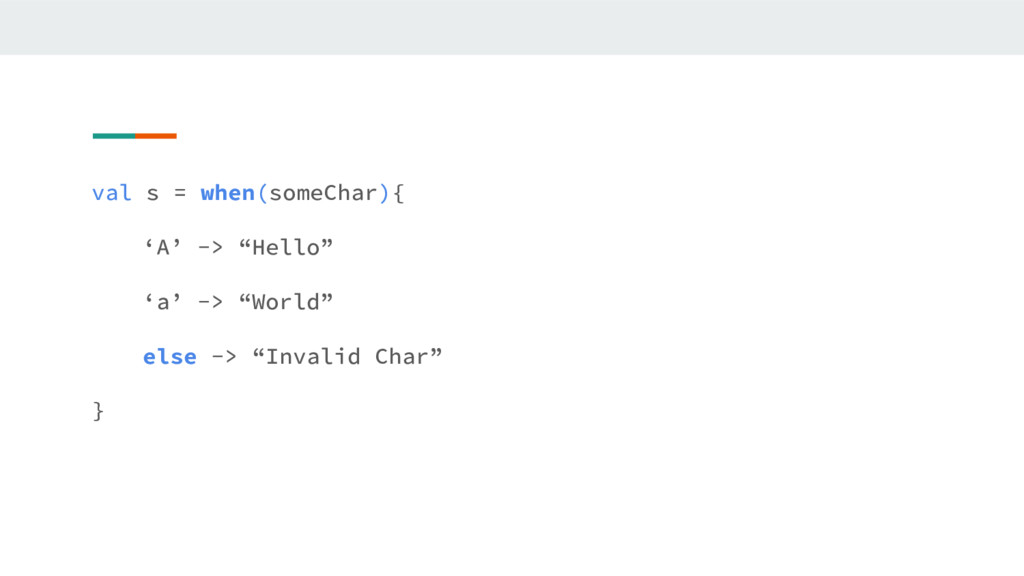The image size is (1024, 576).
Task: Select the blue "when" keyword
Action: [227, 193]
